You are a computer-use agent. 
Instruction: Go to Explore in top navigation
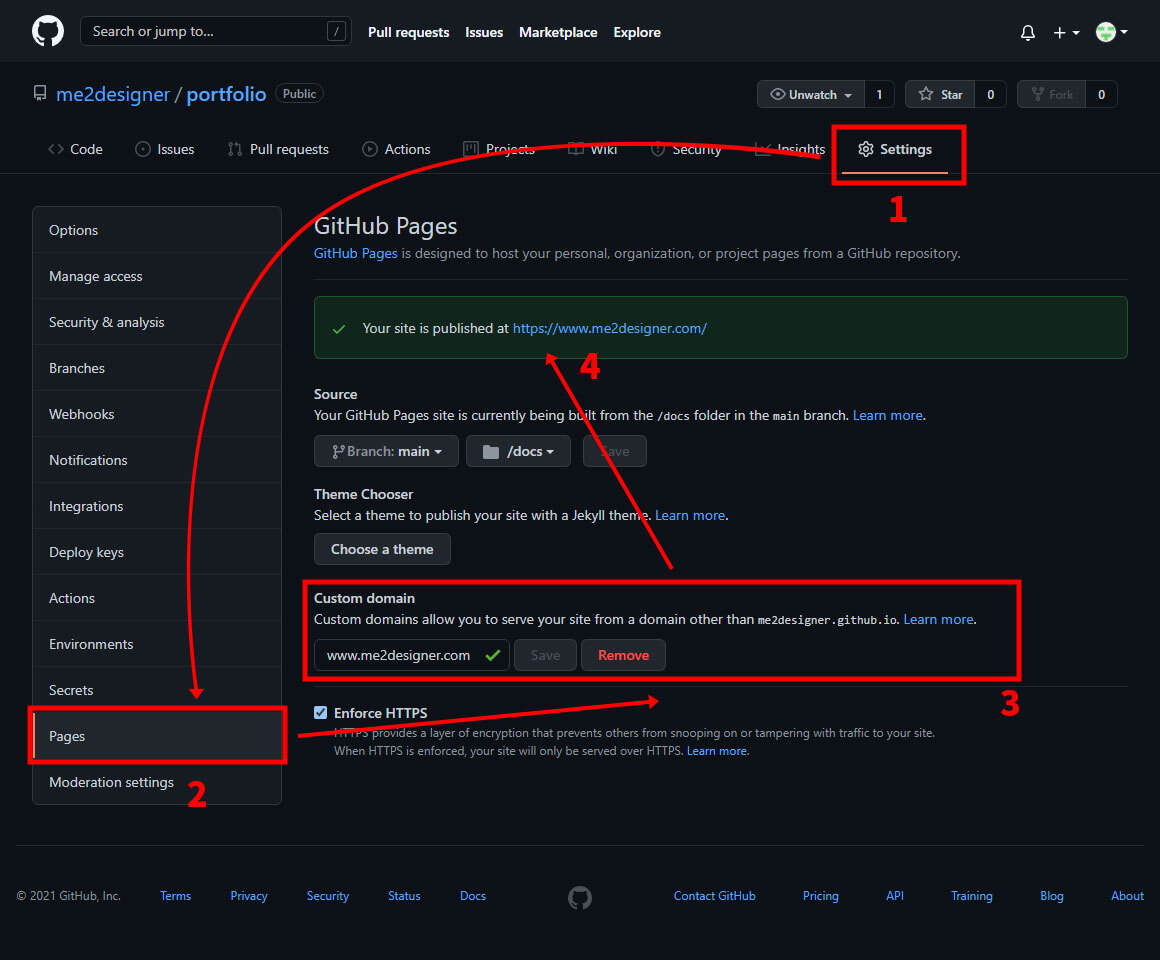637,33
